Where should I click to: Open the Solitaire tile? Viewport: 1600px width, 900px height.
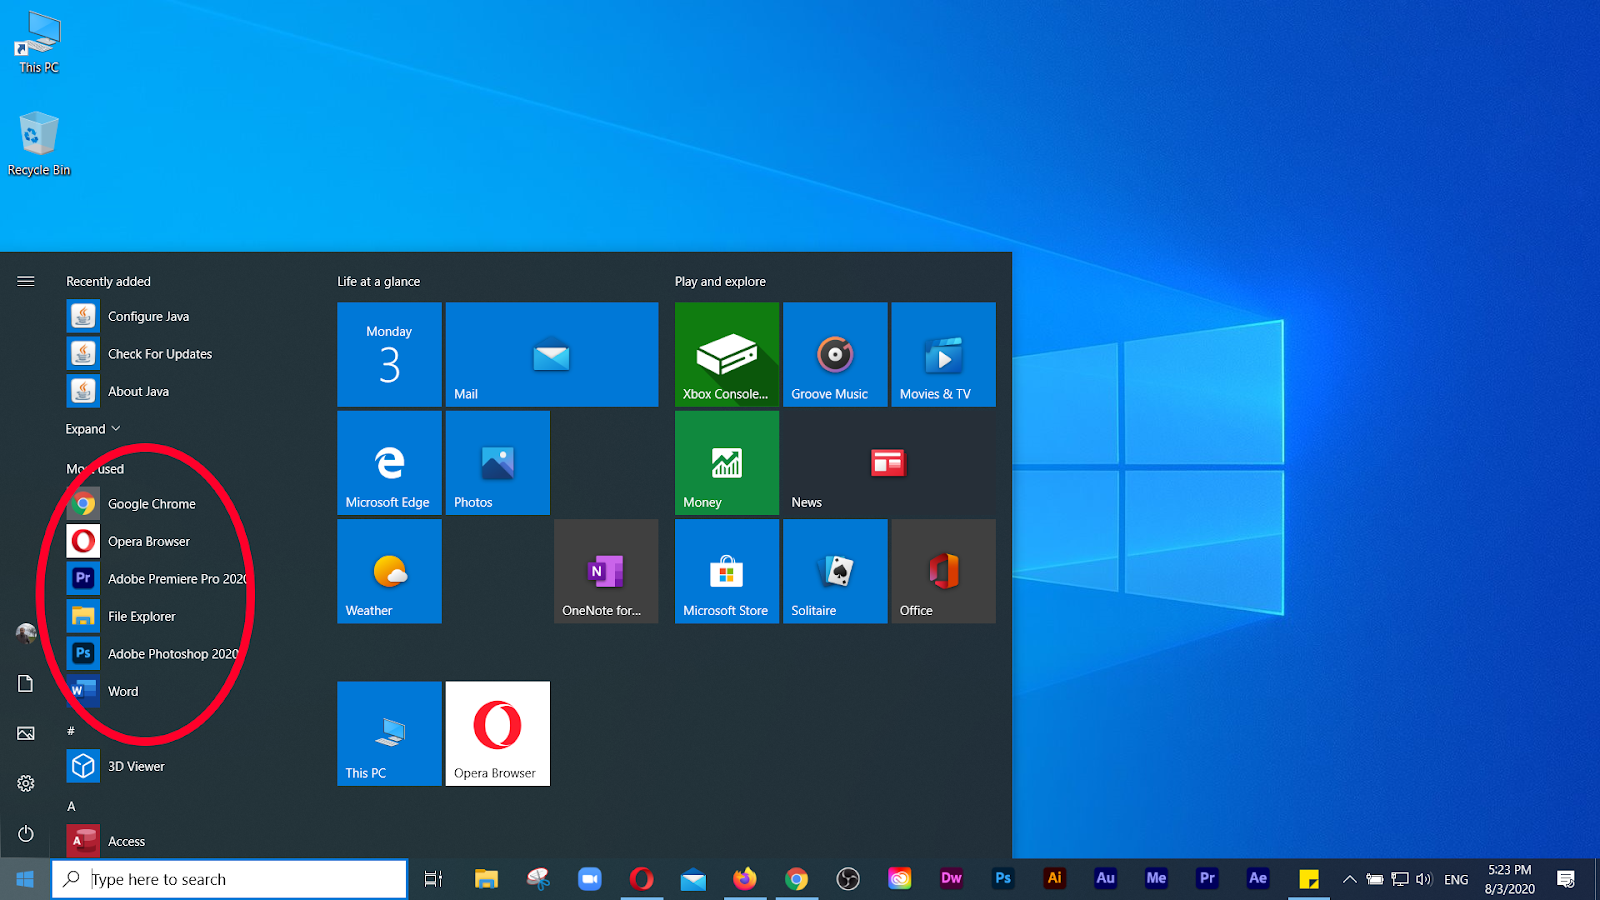835,571
